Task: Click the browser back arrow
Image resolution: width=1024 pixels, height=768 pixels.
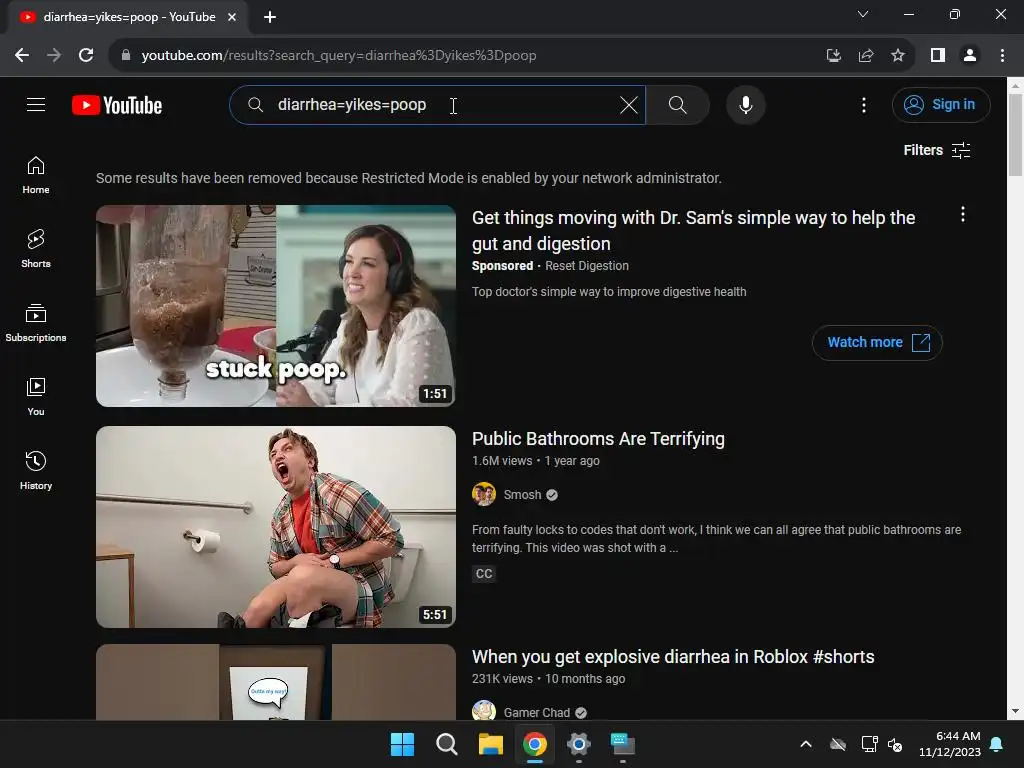Action: [x=22, y=56]
